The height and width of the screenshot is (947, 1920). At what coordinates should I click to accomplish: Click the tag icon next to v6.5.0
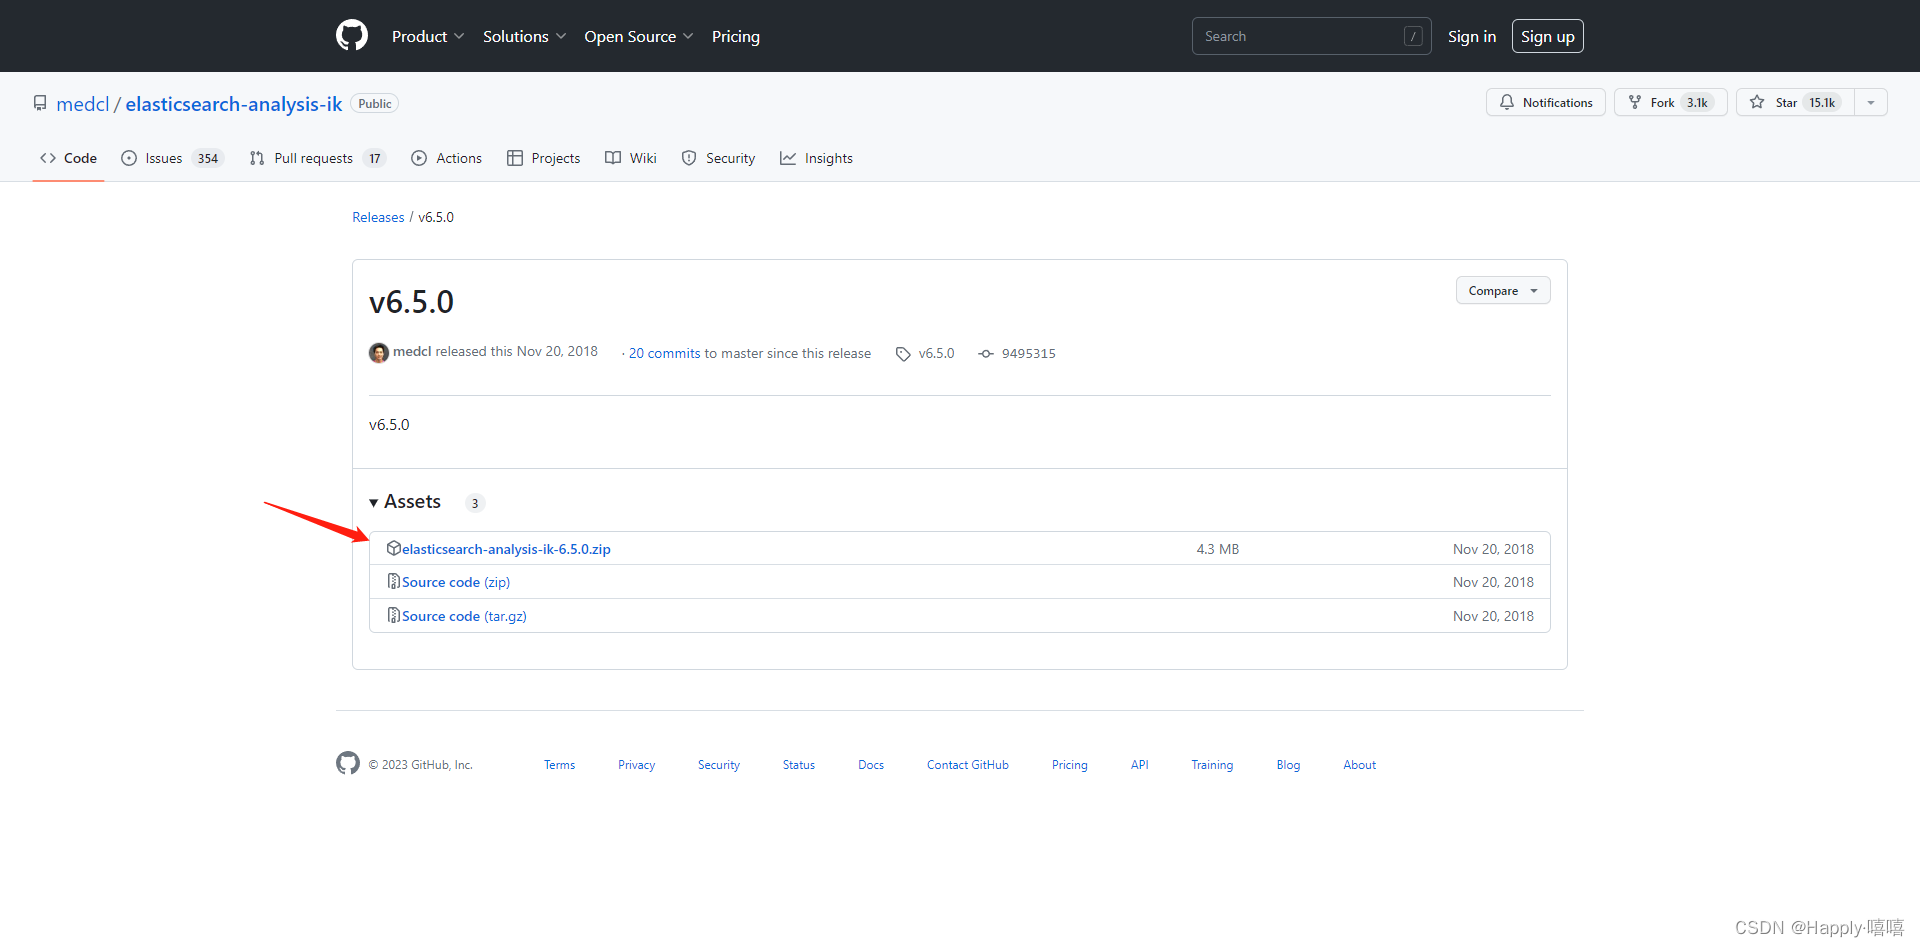tap(903, 354)
